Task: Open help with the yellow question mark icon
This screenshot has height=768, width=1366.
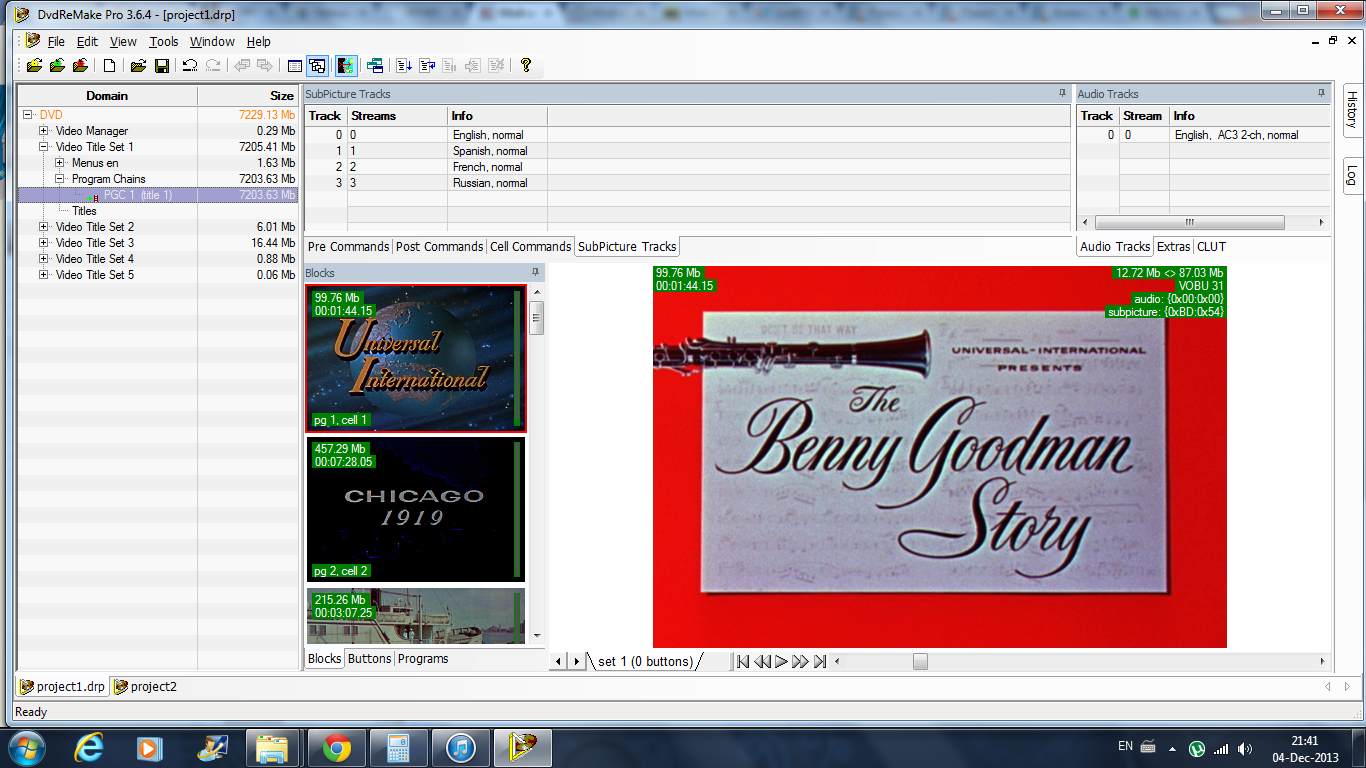Action: tap(526, 66)
